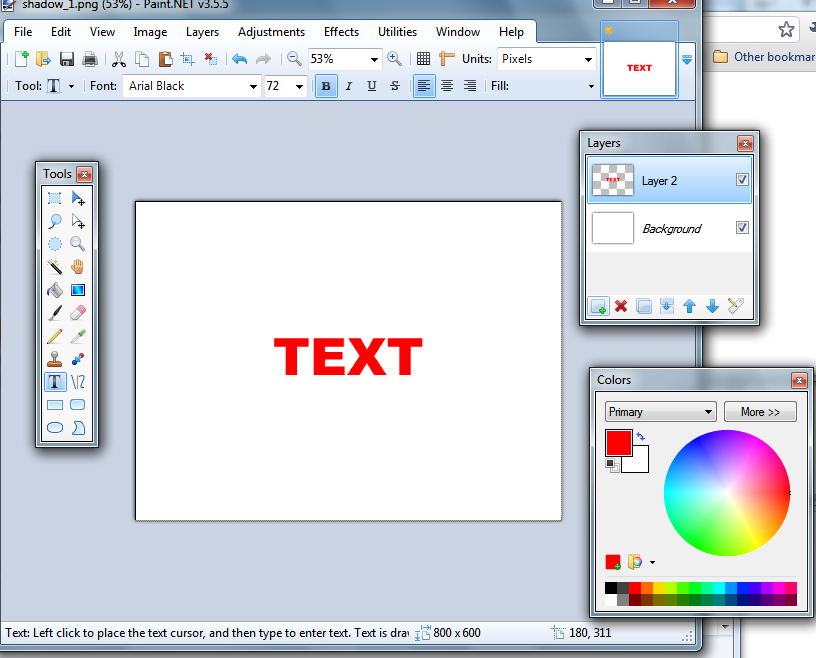Disable bold text formatting
816x658 pixels.
coord(324,87)
